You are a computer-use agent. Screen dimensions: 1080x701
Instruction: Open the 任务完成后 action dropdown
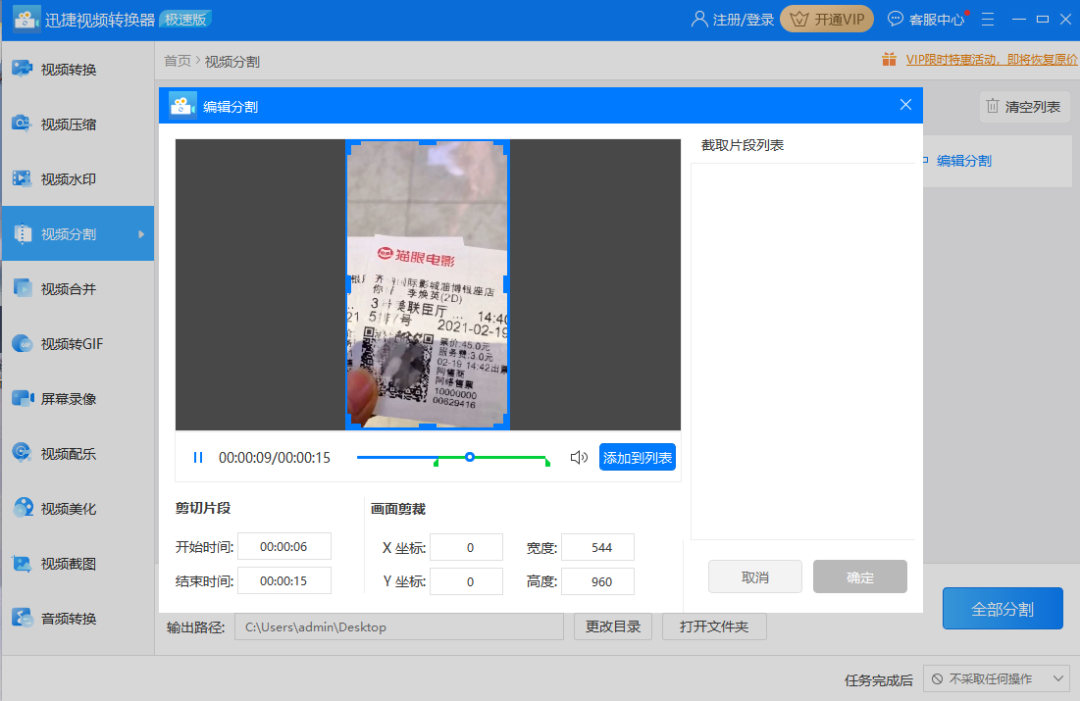tap(996, 679)
